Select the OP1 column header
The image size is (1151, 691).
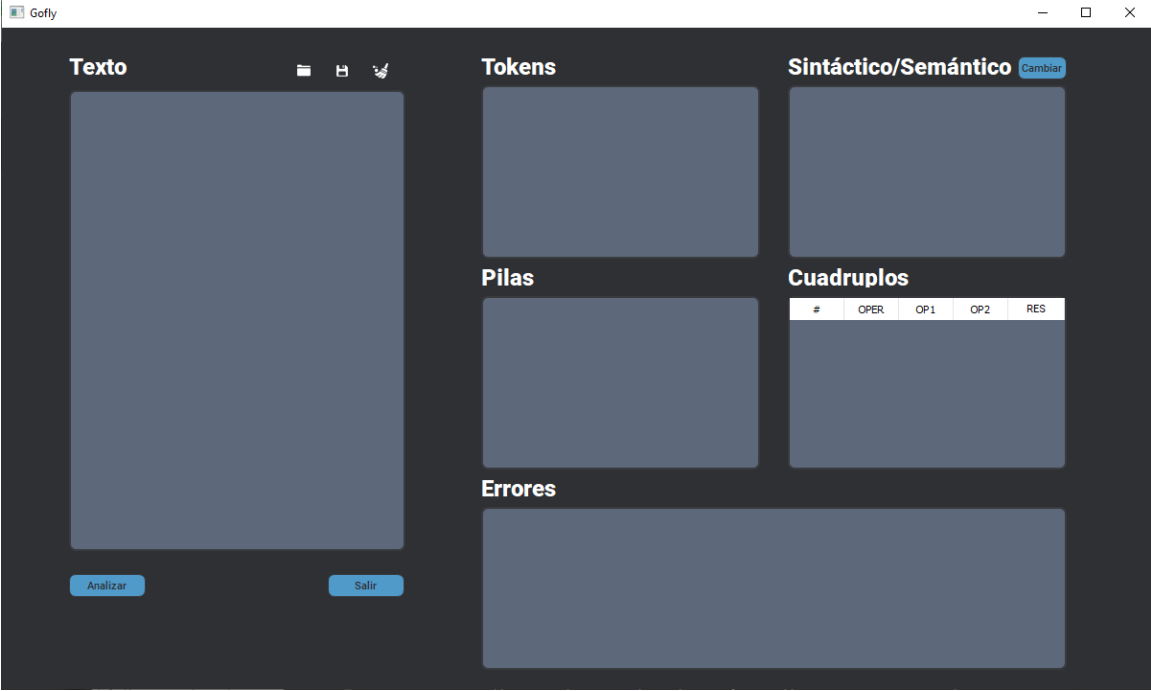(926, 310)
